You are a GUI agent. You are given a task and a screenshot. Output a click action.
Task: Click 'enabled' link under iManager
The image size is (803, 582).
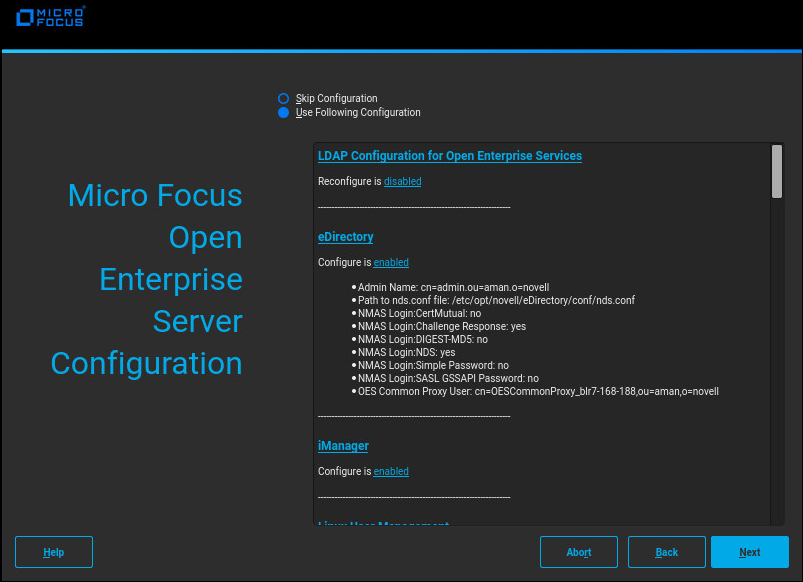coord(391,471)
